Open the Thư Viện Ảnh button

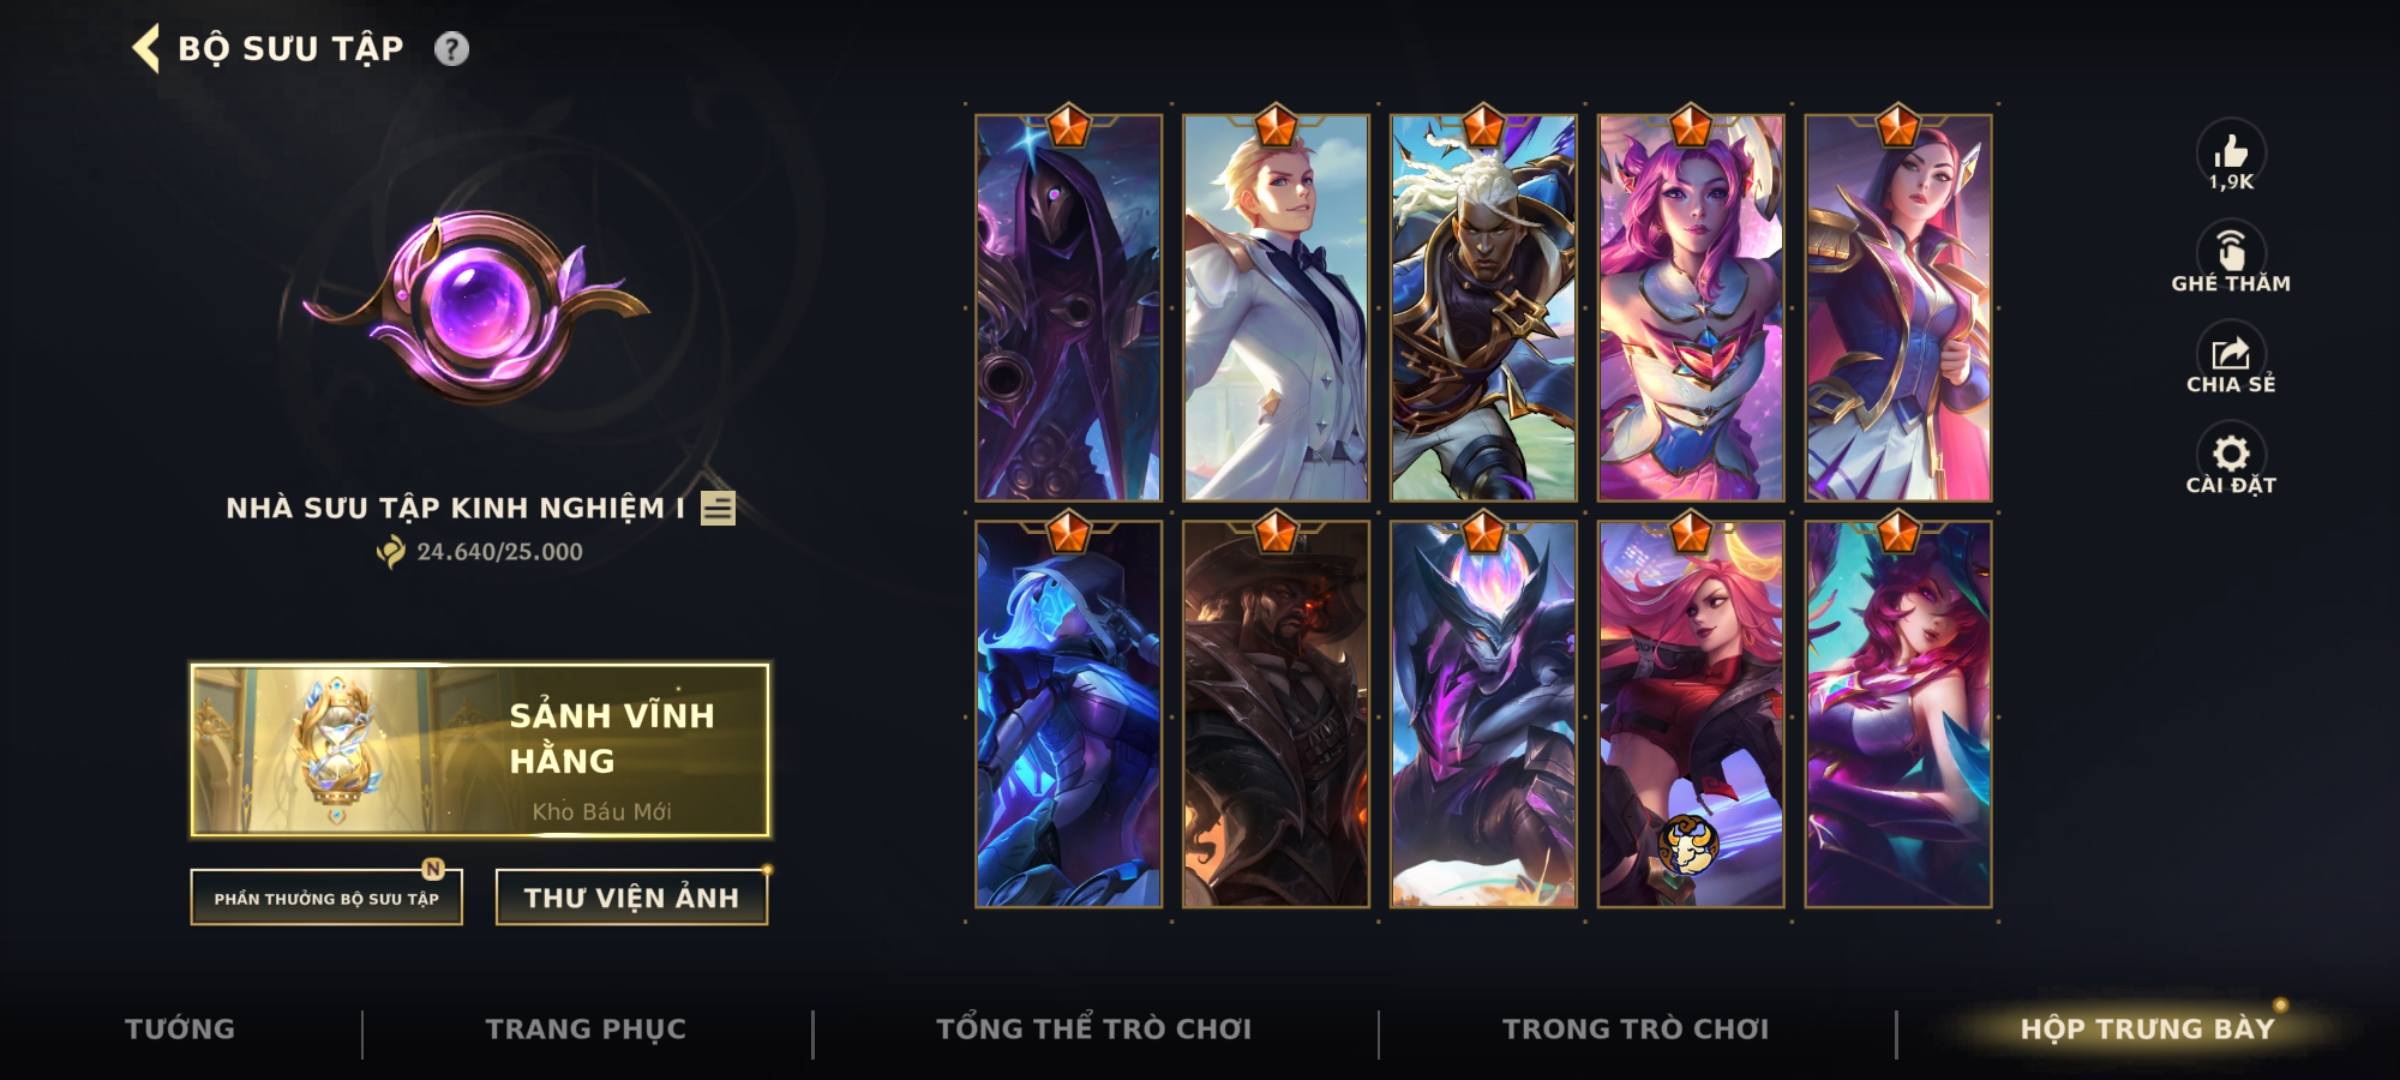pos(632,898)
